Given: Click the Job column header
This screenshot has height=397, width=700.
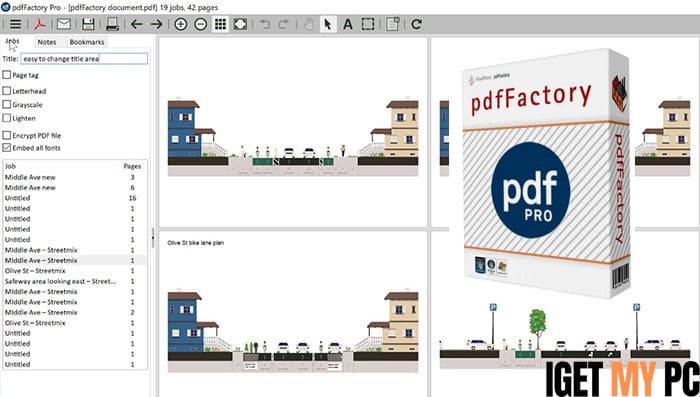Looking at the screenshot, I should pyautogui.click(x=10, y=166).
